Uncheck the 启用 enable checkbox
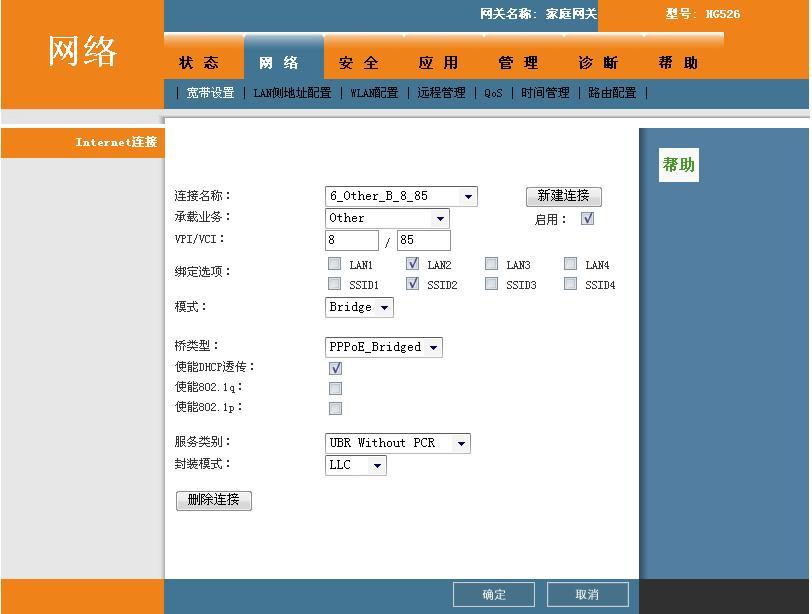This screenshot has width=812, height=614. 588,219
